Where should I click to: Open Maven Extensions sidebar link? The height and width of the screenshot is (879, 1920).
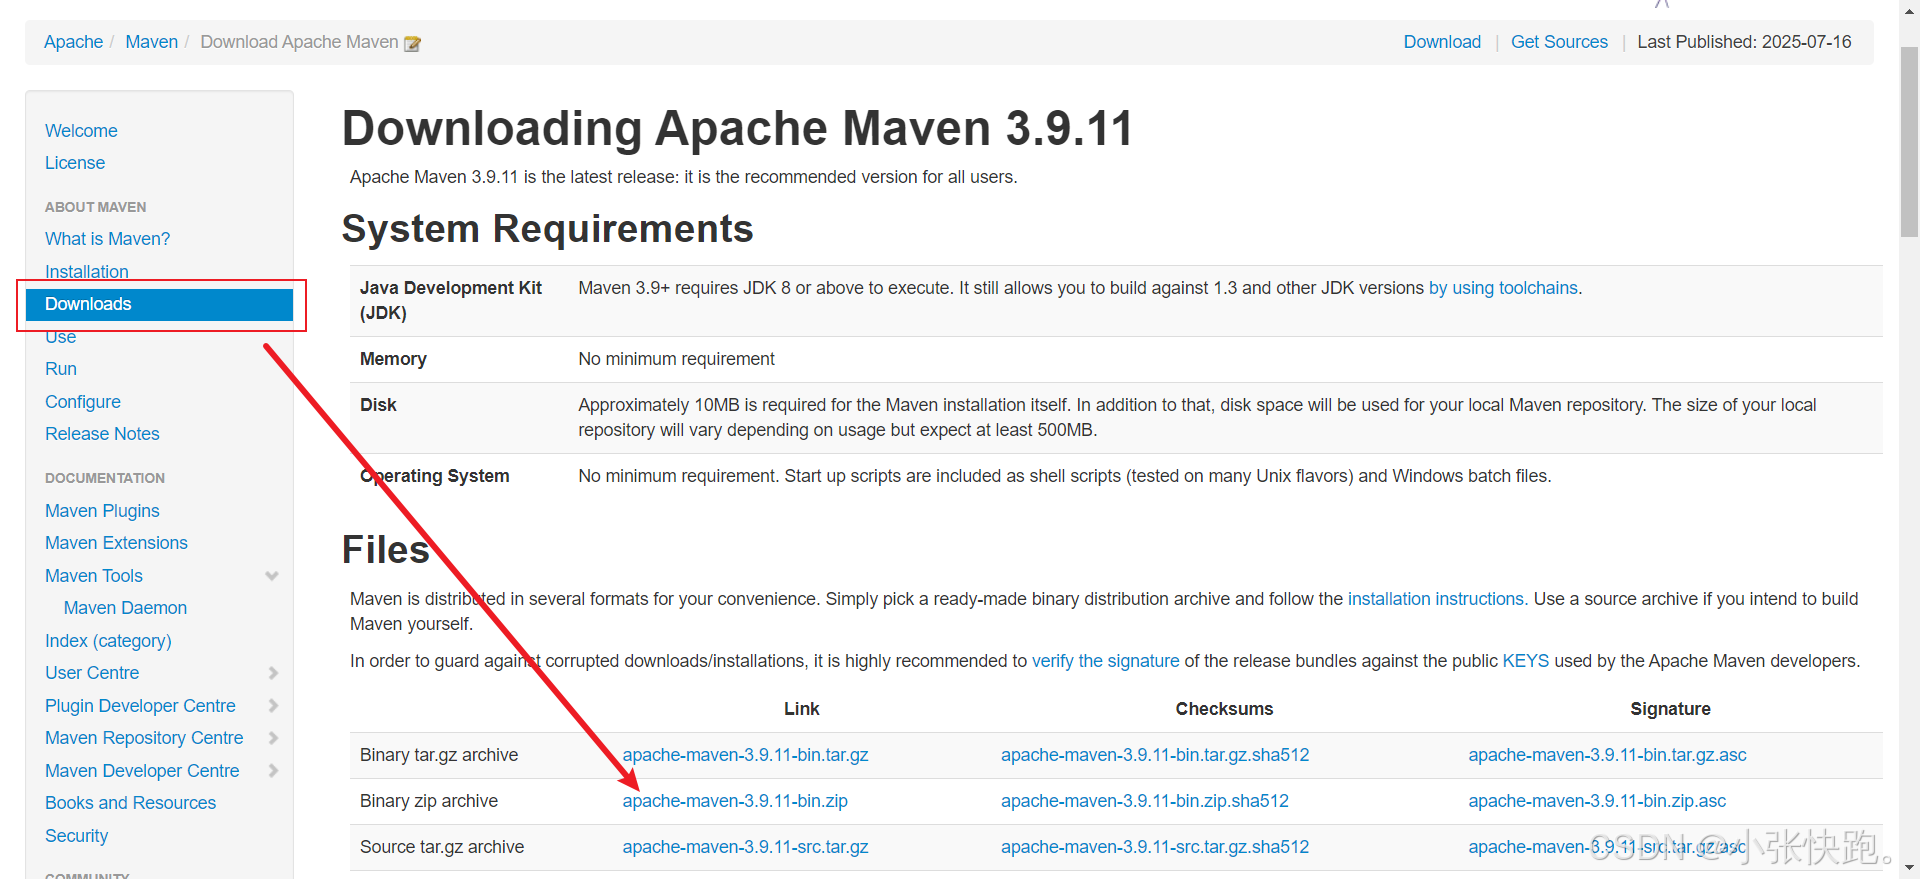coord(116,543)
